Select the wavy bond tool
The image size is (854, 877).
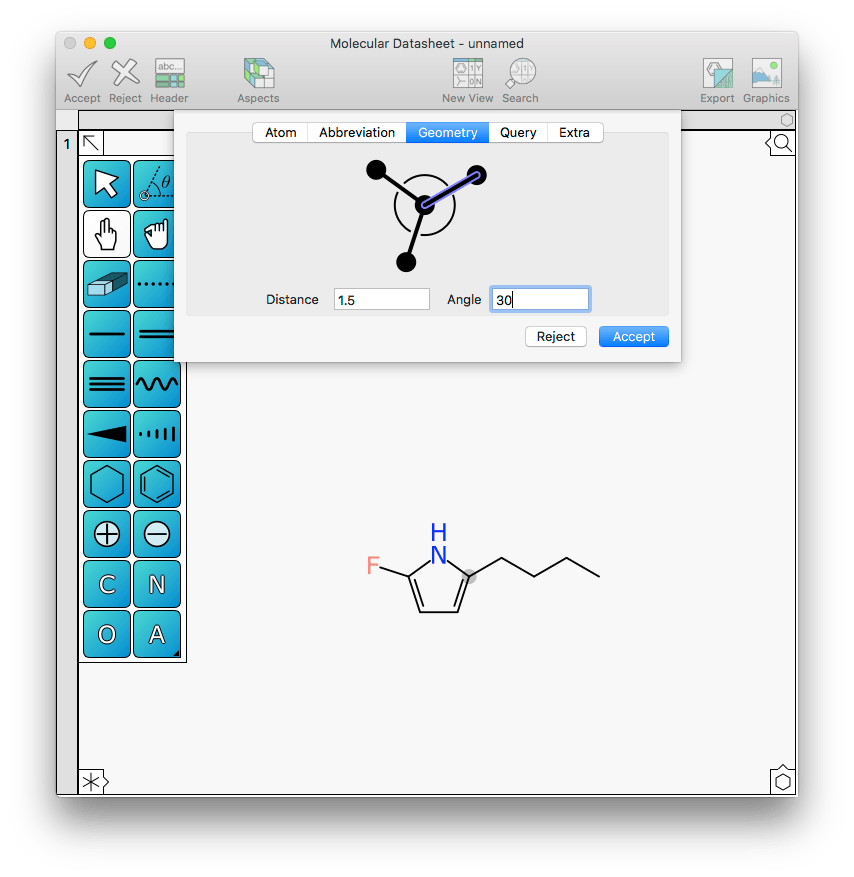tap(157, 385)
